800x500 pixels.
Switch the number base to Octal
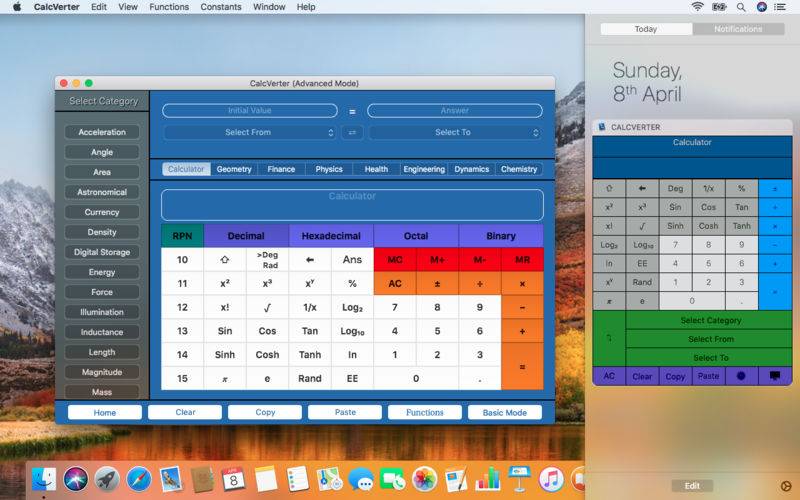tap(416, 236)
